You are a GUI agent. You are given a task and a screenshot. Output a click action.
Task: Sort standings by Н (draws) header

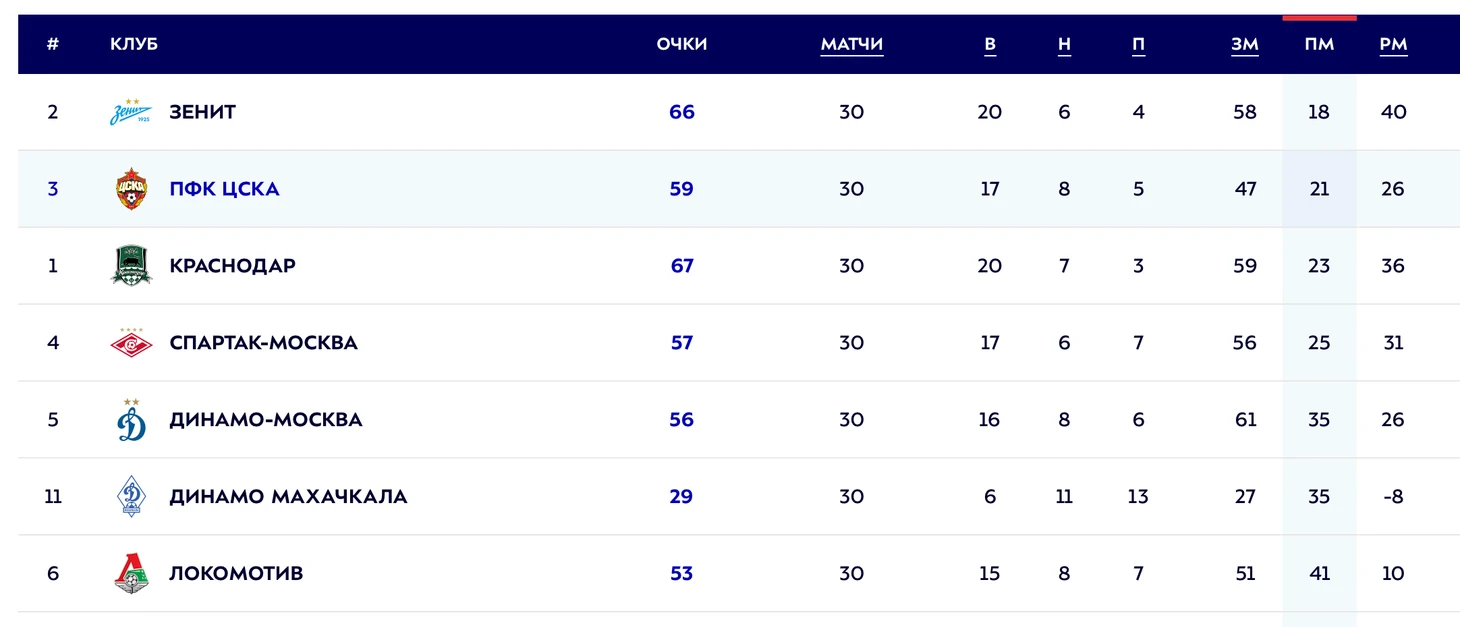tap(1064, 44)
